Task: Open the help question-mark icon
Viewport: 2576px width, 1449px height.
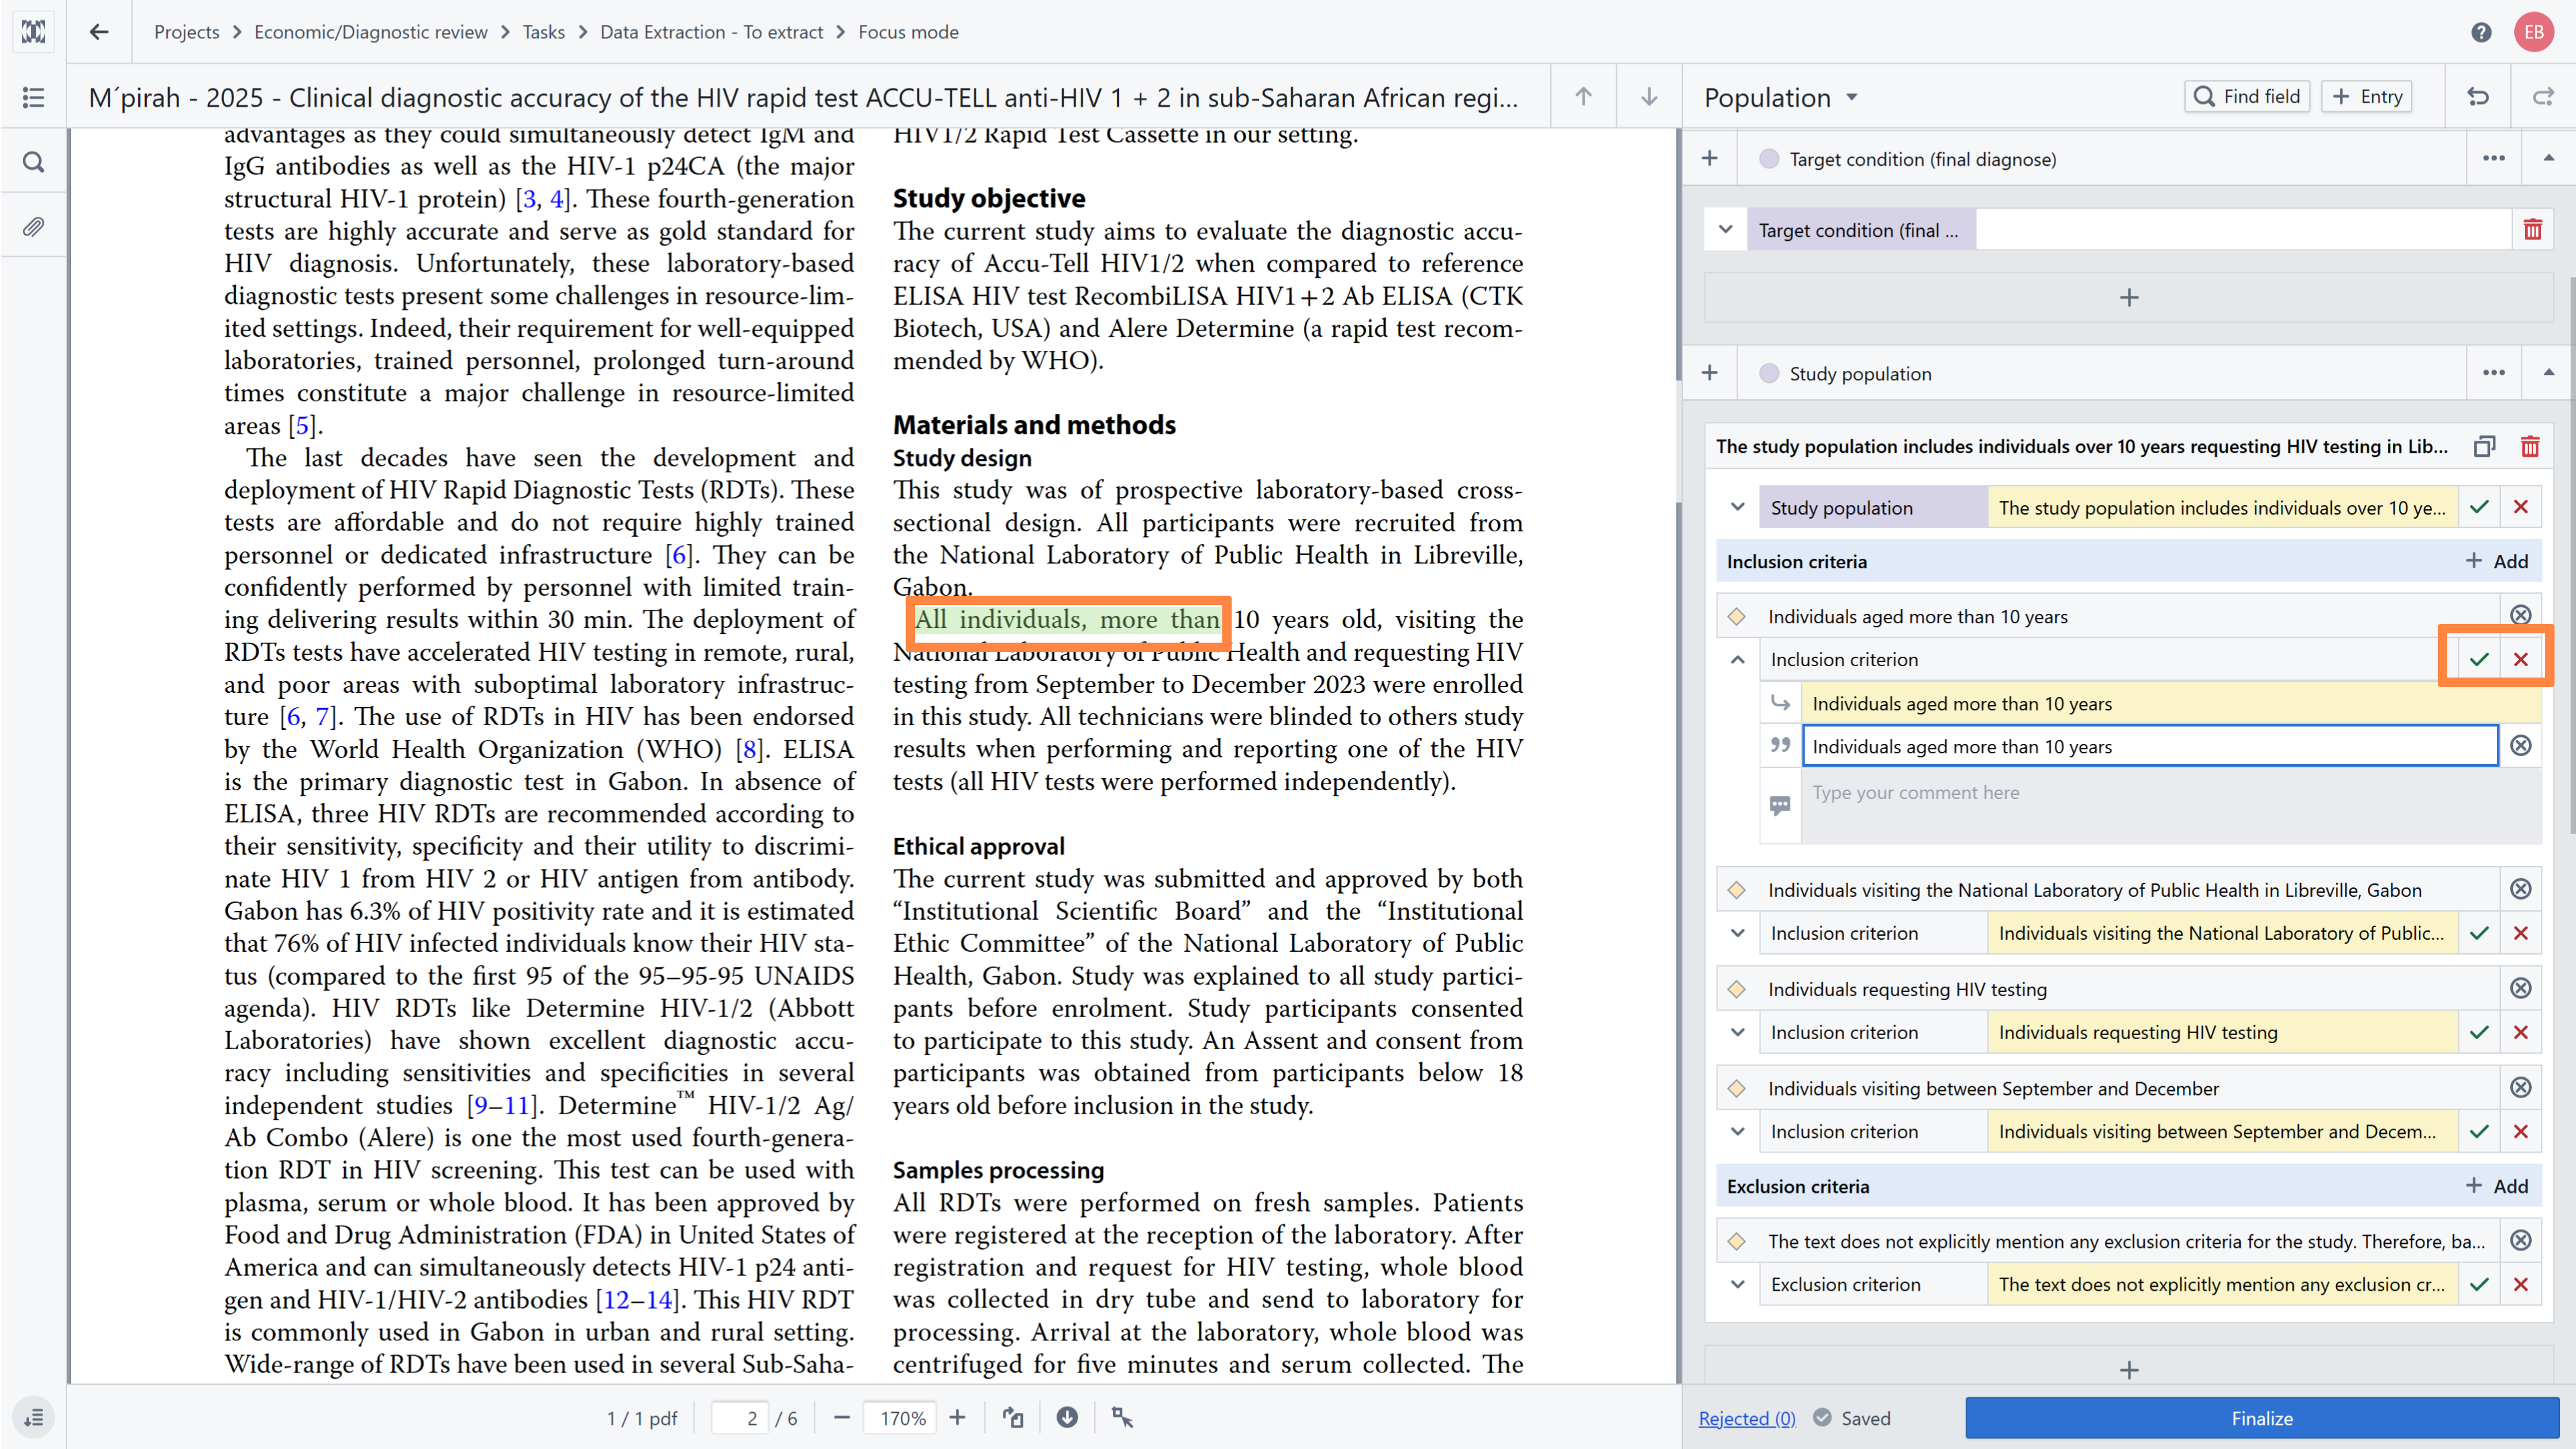Action: coord(2481,32)
